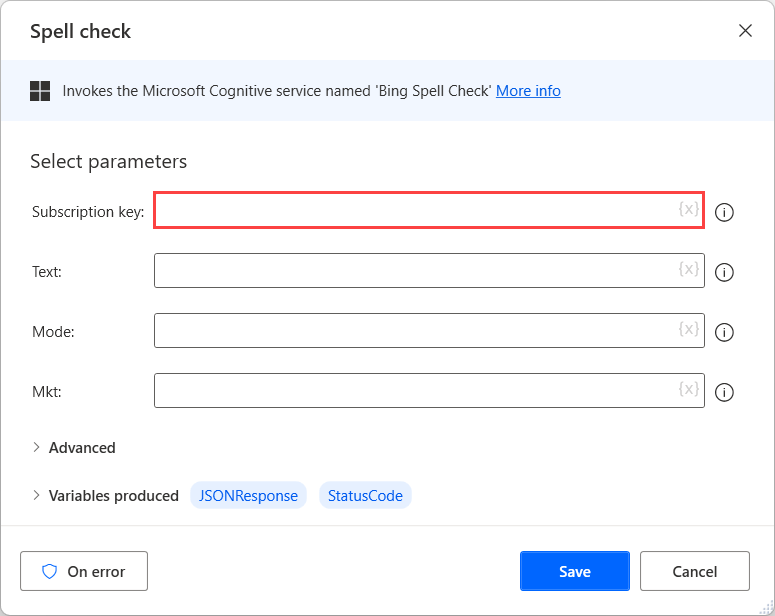This screenshot has height=616, width=775.
Task: Click info icon beside Mode field
Action: point(725,332)
